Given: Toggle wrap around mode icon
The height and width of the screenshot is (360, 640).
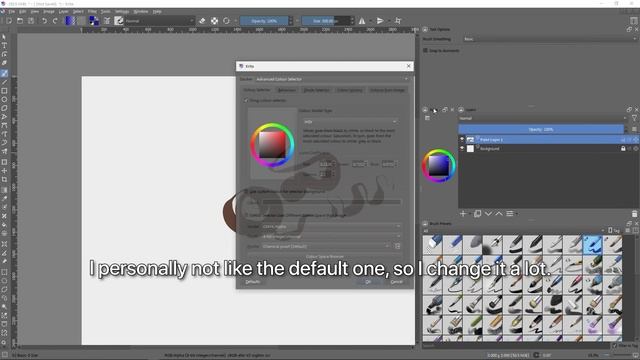Looking at the screenshot, I should coord(398,21).
